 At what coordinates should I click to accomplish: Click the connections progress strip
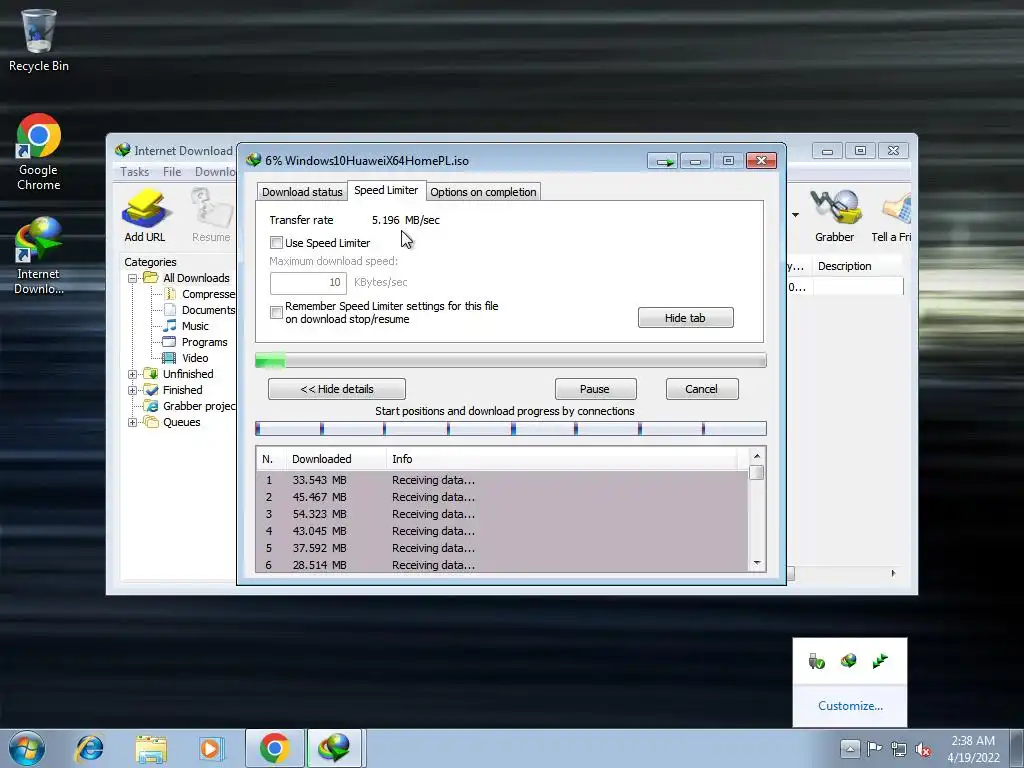click(x=511, y=428)
